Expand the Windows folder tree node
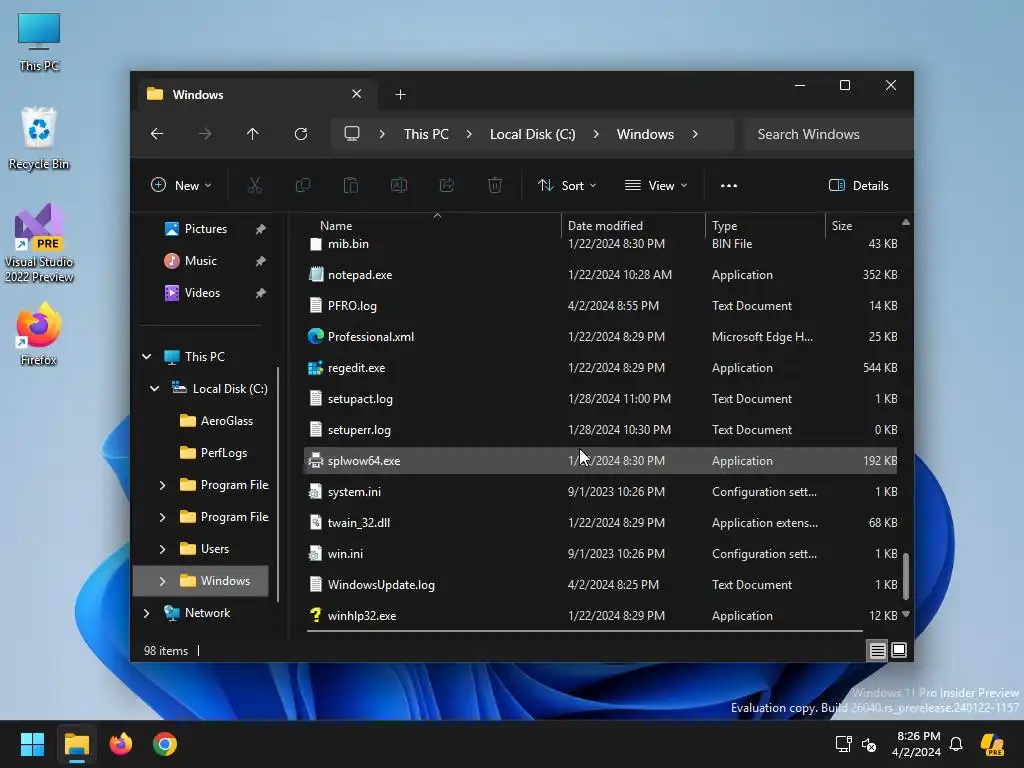 click(x=163, y=581)
